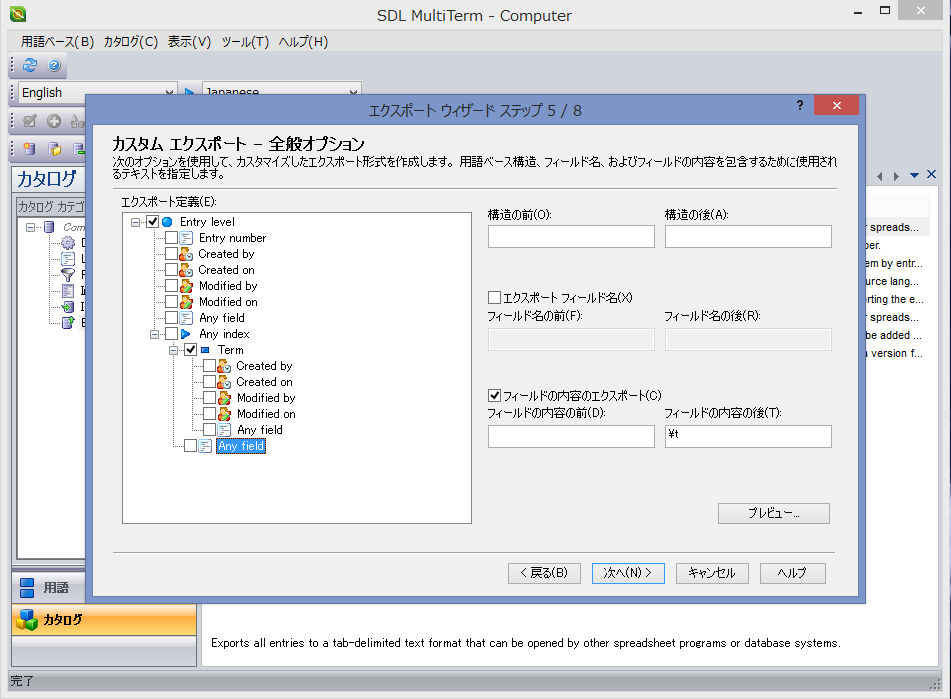Click the left arrow in right pane header
This screenshot has height=699, width=951.
coord(879,176)
